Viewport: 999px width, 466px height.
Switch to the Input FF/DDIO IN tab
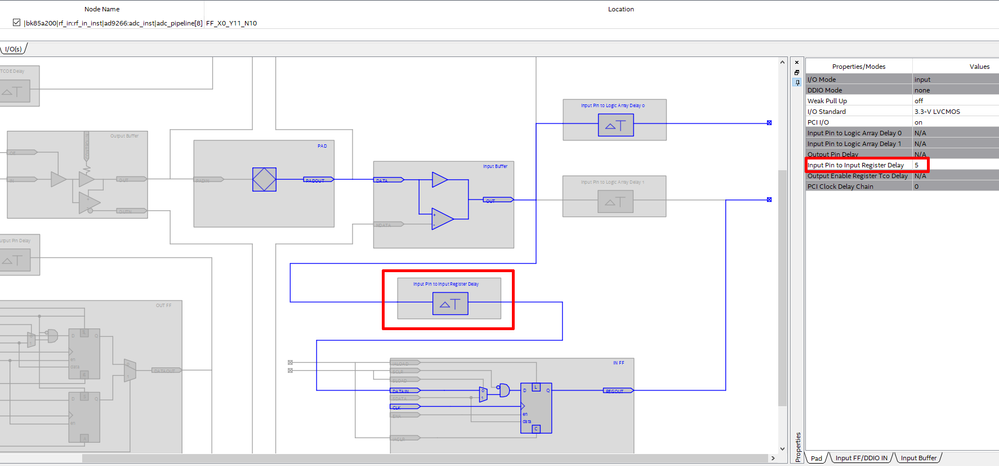[x=861, y=458]
